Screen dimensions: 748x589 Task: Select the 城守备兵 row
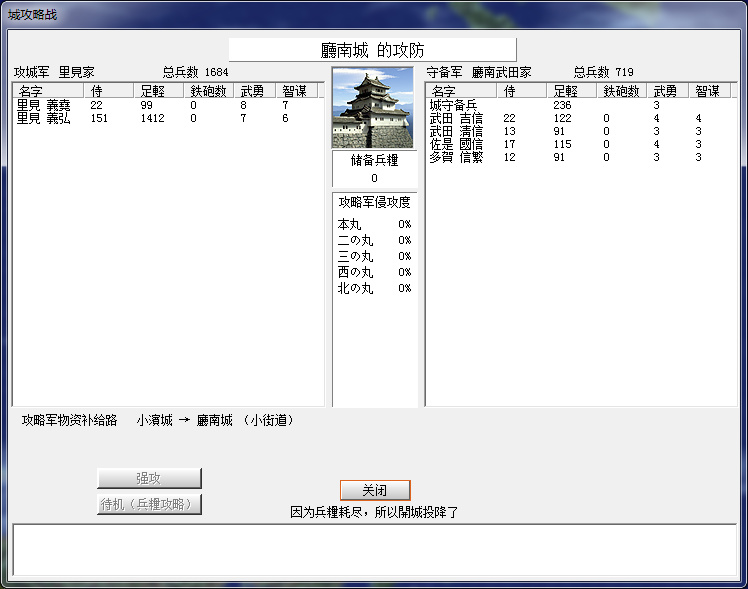[x=580, y=105]
